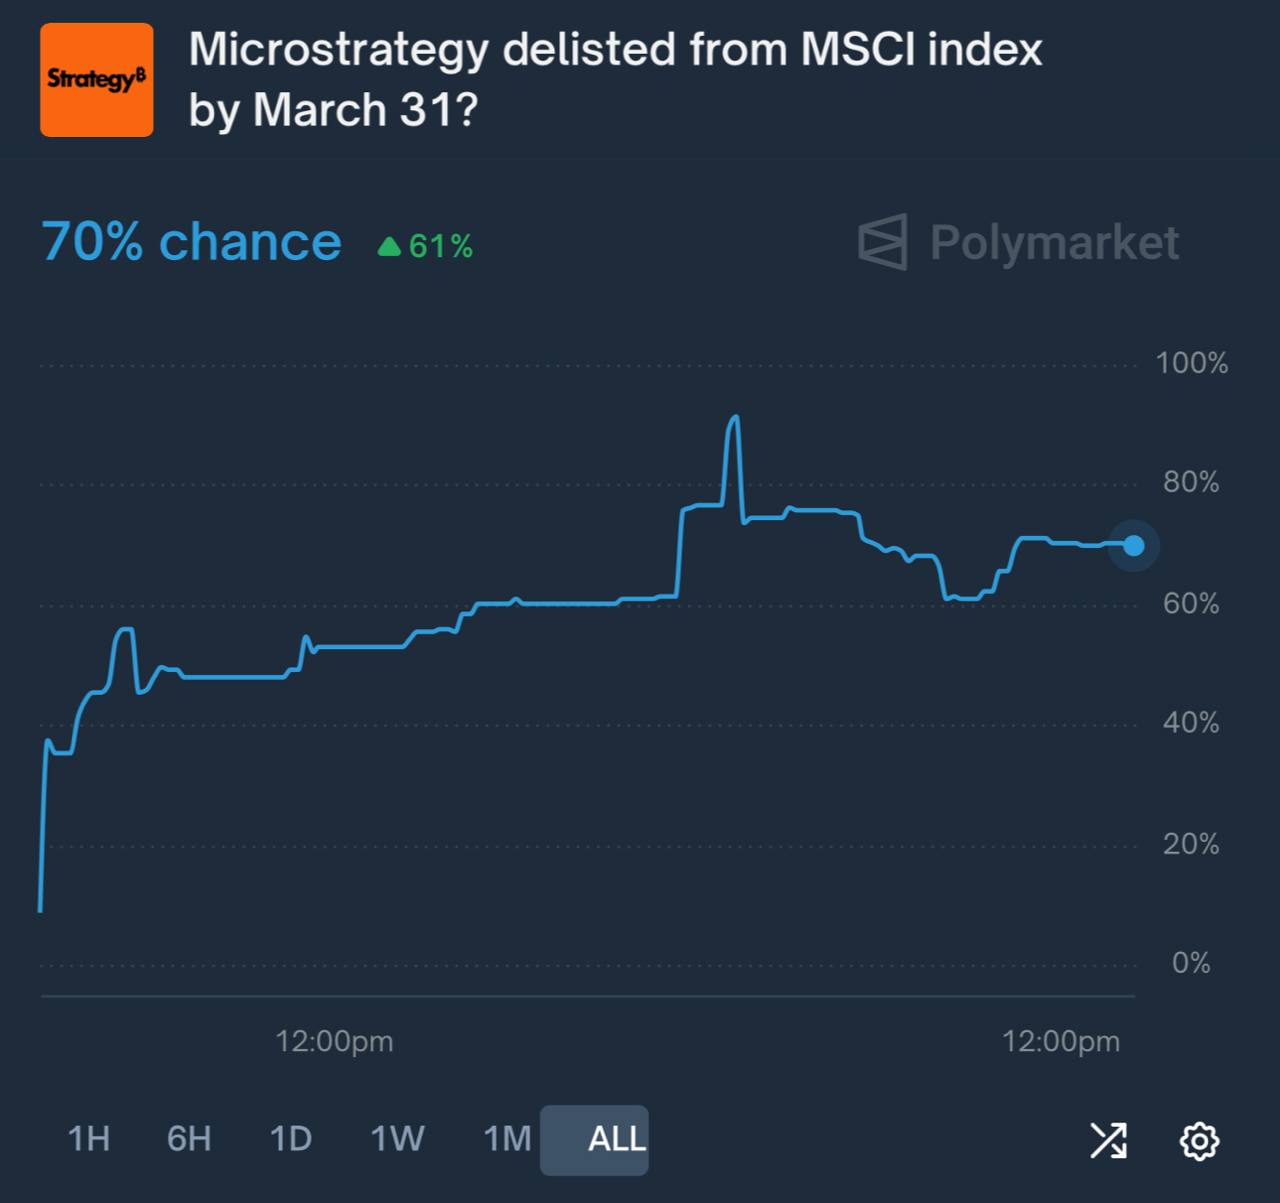
Task: Click the highest spike peak on chart line
Action: (735, 417)
